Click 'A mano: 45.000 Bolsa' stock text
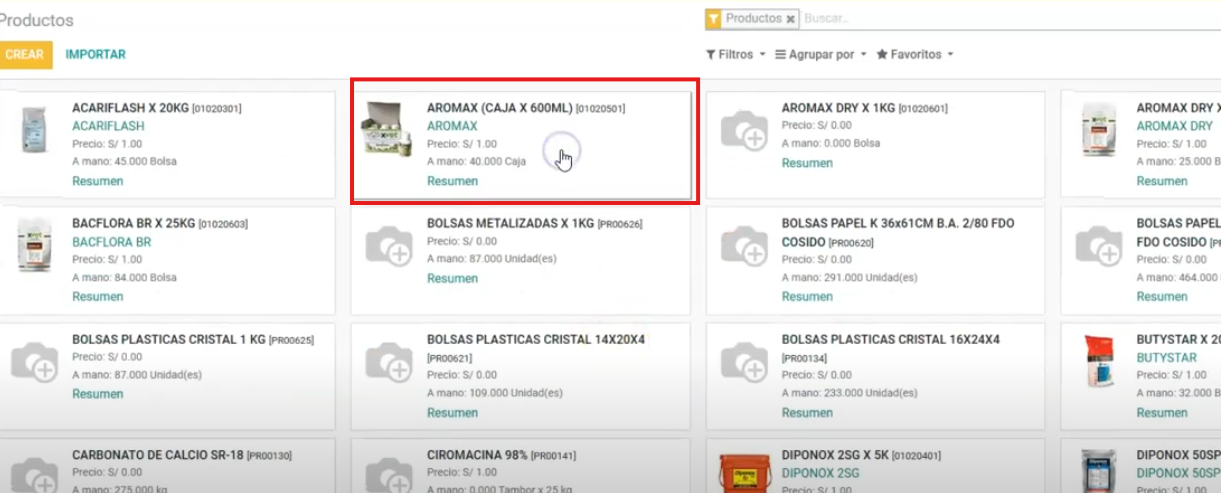Viewport: 1221px width, 493px height. coord(124,162)
